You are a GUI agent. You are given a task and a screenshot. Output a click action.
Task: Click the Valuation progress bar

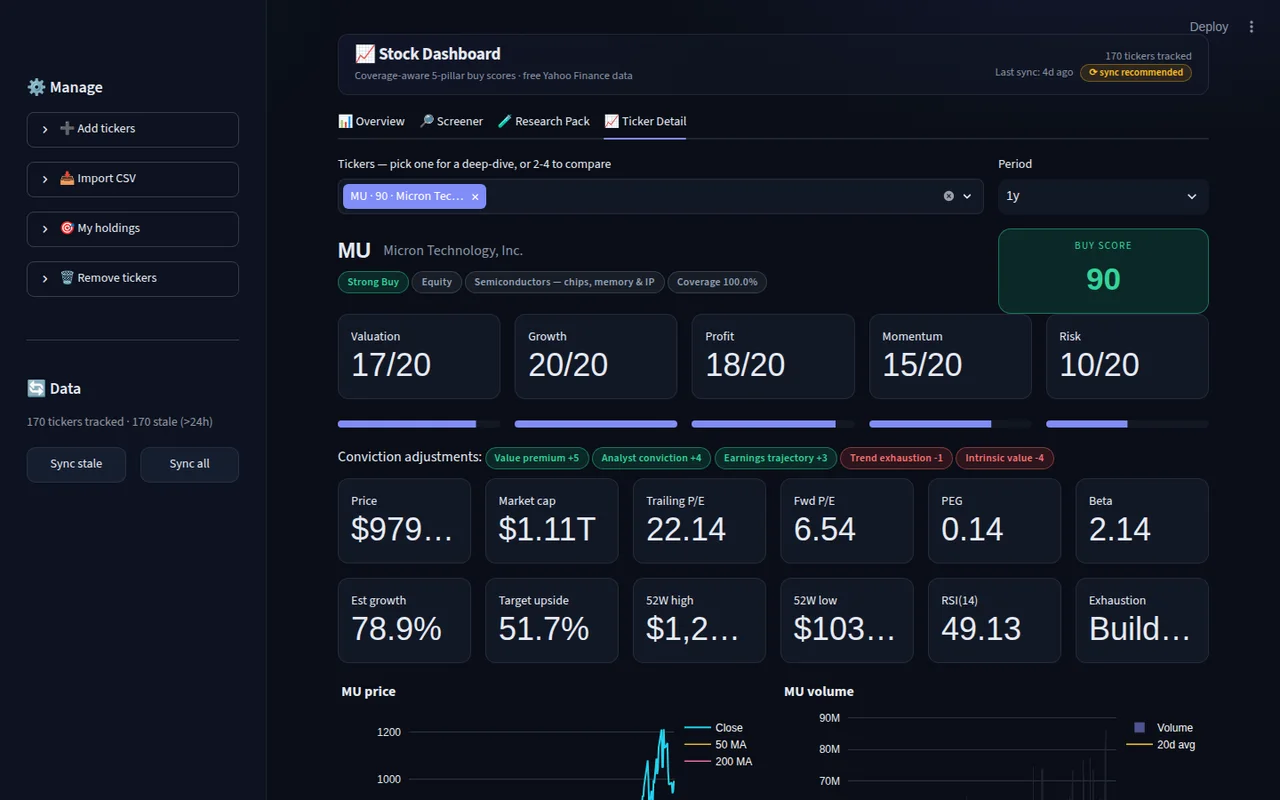coord(419,424)
